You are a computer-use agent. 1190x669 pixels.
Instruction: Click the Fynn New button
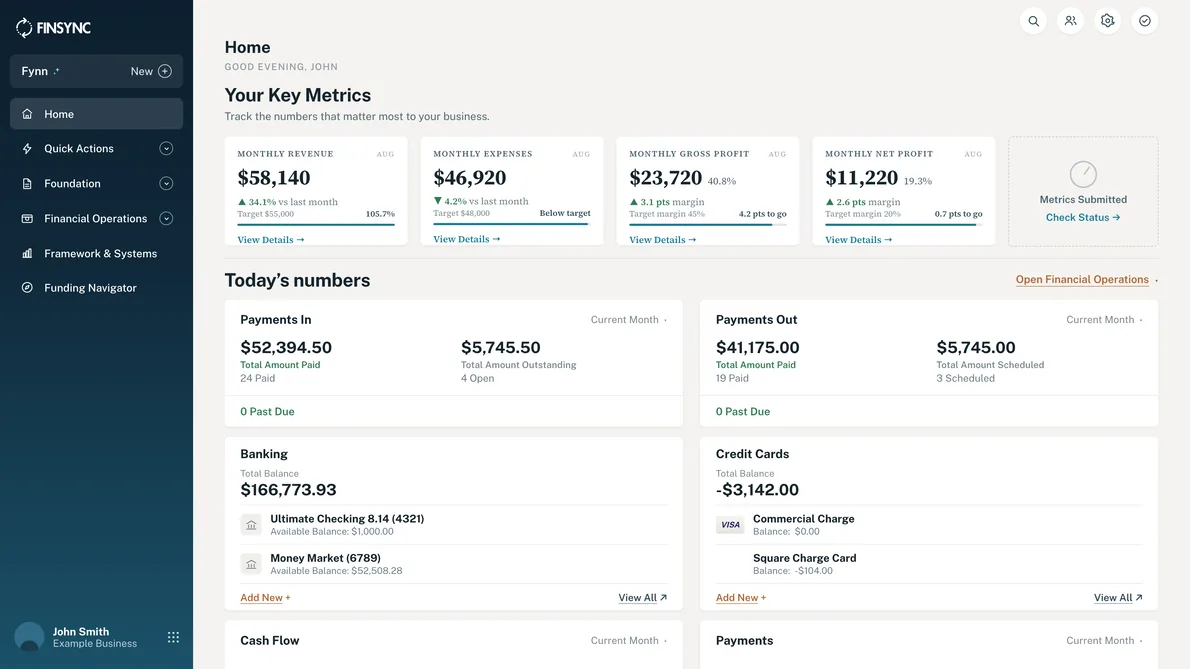(x=151, y=71)
